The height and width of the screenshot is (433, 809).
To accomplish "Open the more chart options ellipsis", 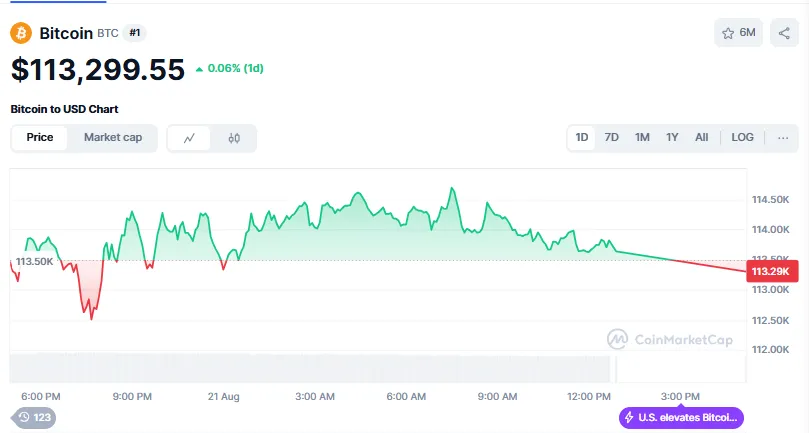I will coord(782,137).
